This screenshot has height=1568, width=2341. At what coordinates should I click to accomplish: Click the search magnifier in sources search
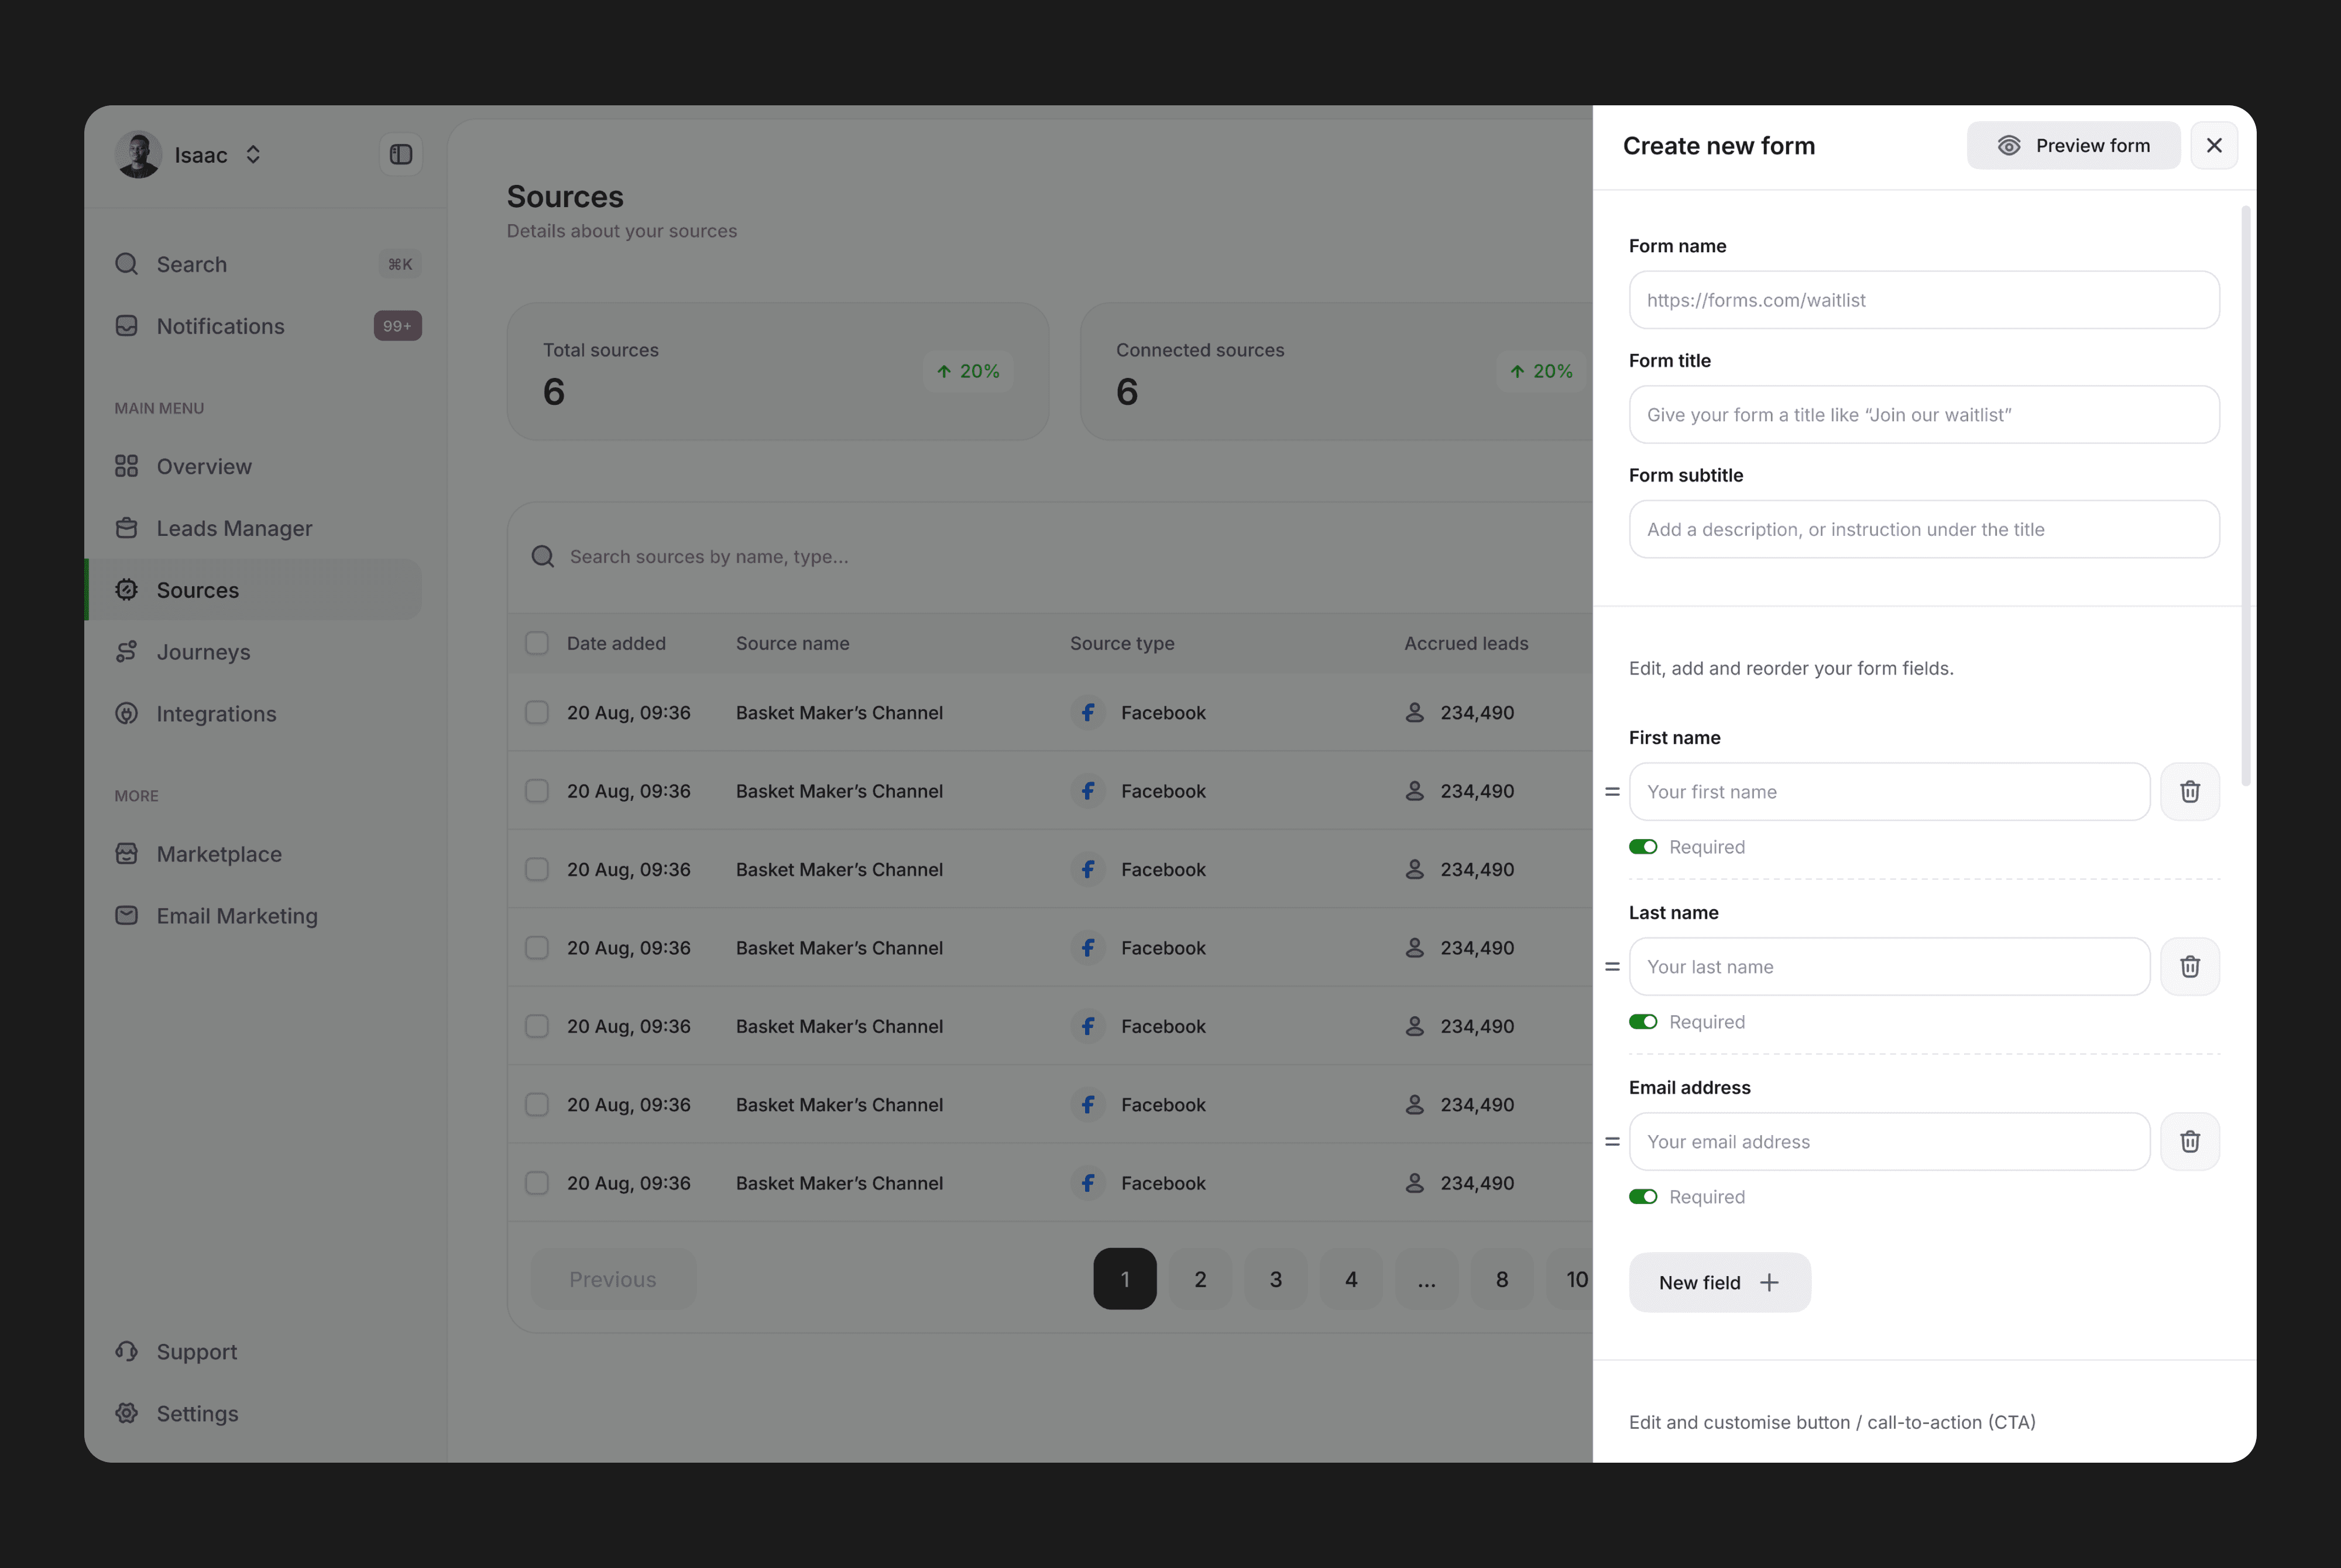point(543,557)
